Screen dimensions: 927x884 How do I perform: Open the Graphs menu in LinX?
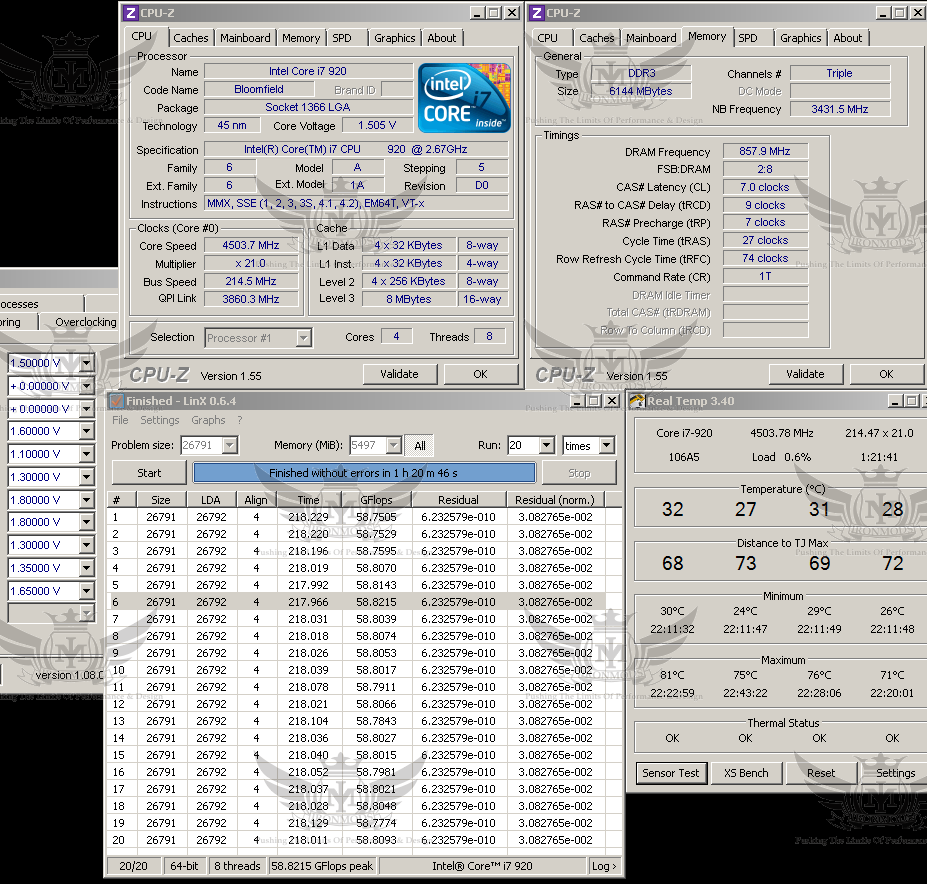coord(208,420)
